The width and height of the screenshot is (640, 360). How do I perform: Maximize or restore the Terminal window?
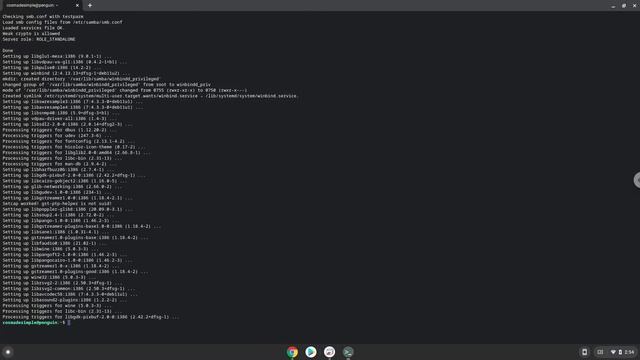coord(624,6)
